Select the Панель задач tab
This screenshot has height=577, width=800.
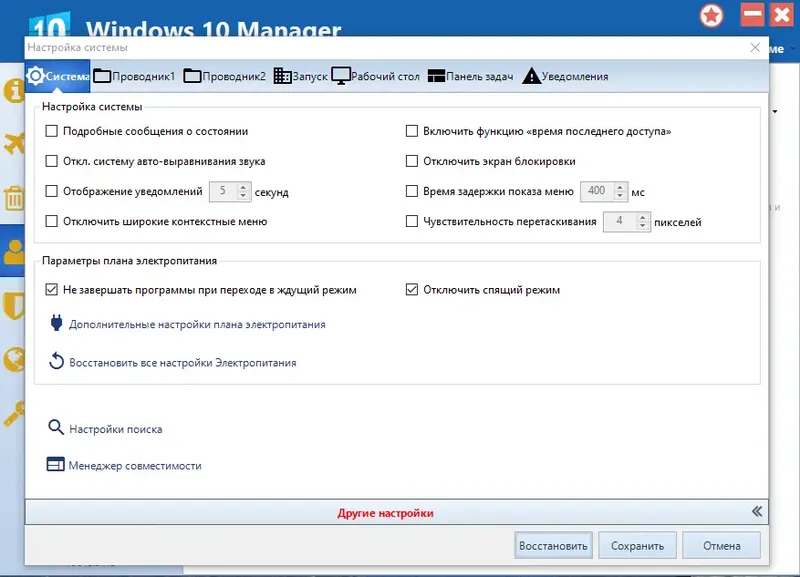click(x=470, y=77)
